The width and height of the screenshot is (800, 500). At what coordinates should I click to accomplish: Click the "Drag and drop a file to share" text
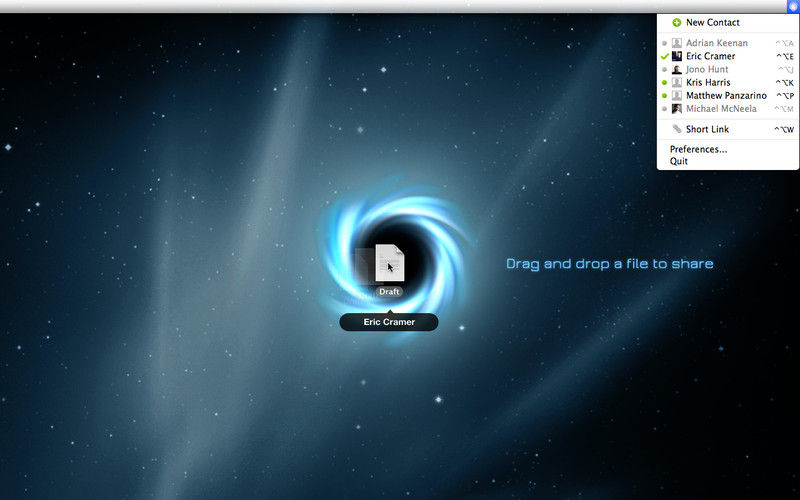pos(609,264)
